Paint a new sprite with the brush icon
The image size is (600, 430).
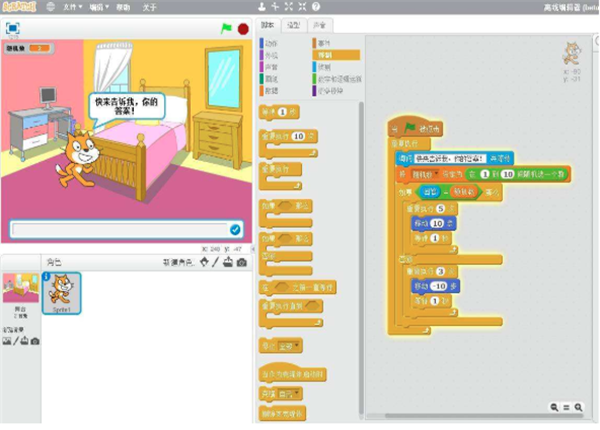pyautogui.click(x=215, y=262)
